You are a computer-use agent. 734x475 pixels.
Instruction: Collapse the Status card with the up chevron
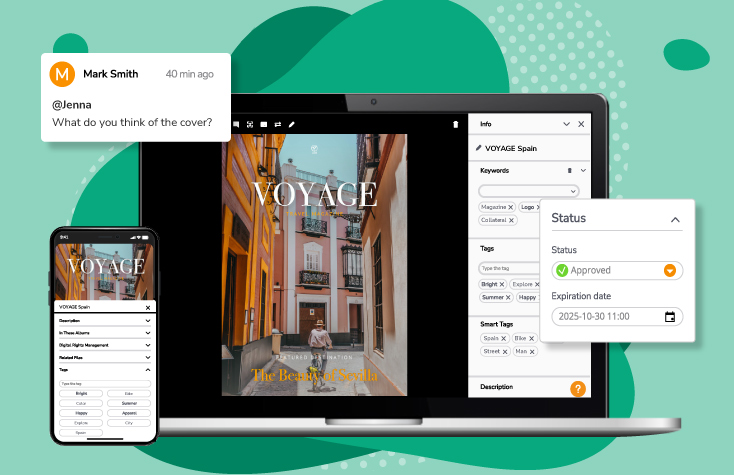675,219
